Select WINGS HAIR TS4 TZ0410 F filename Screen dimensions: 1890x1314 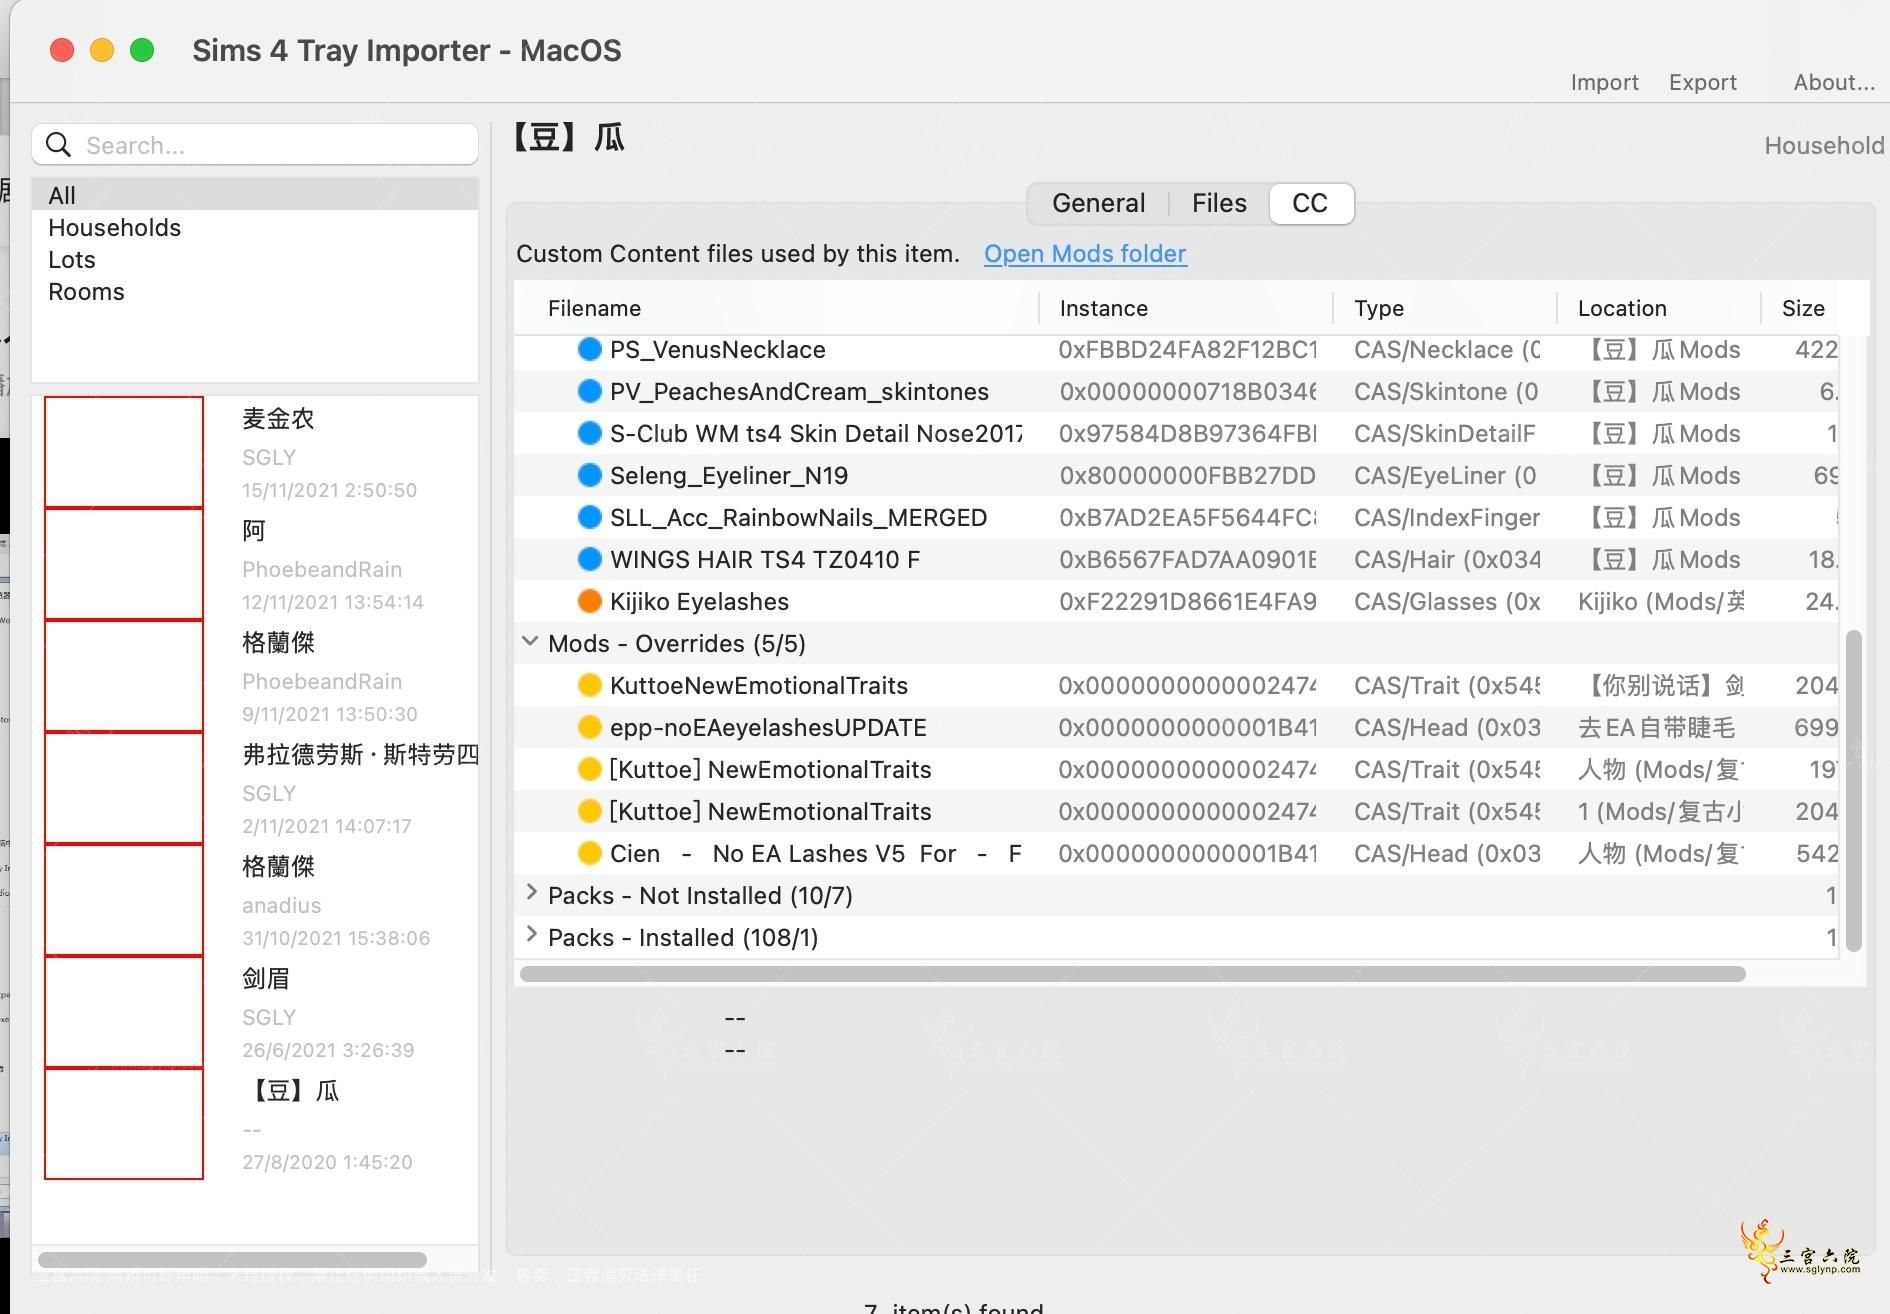765,559
